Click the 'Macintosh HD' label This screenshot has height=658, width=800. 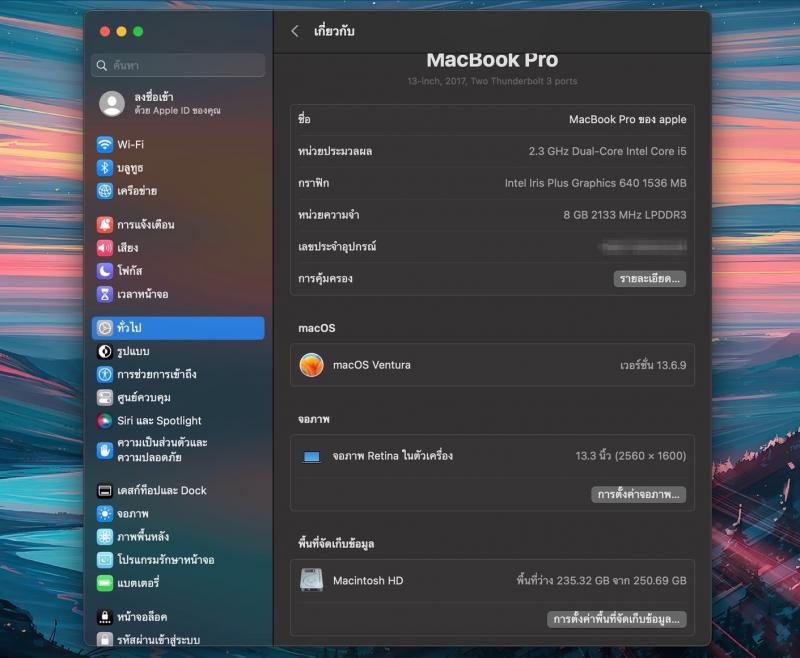368,581
